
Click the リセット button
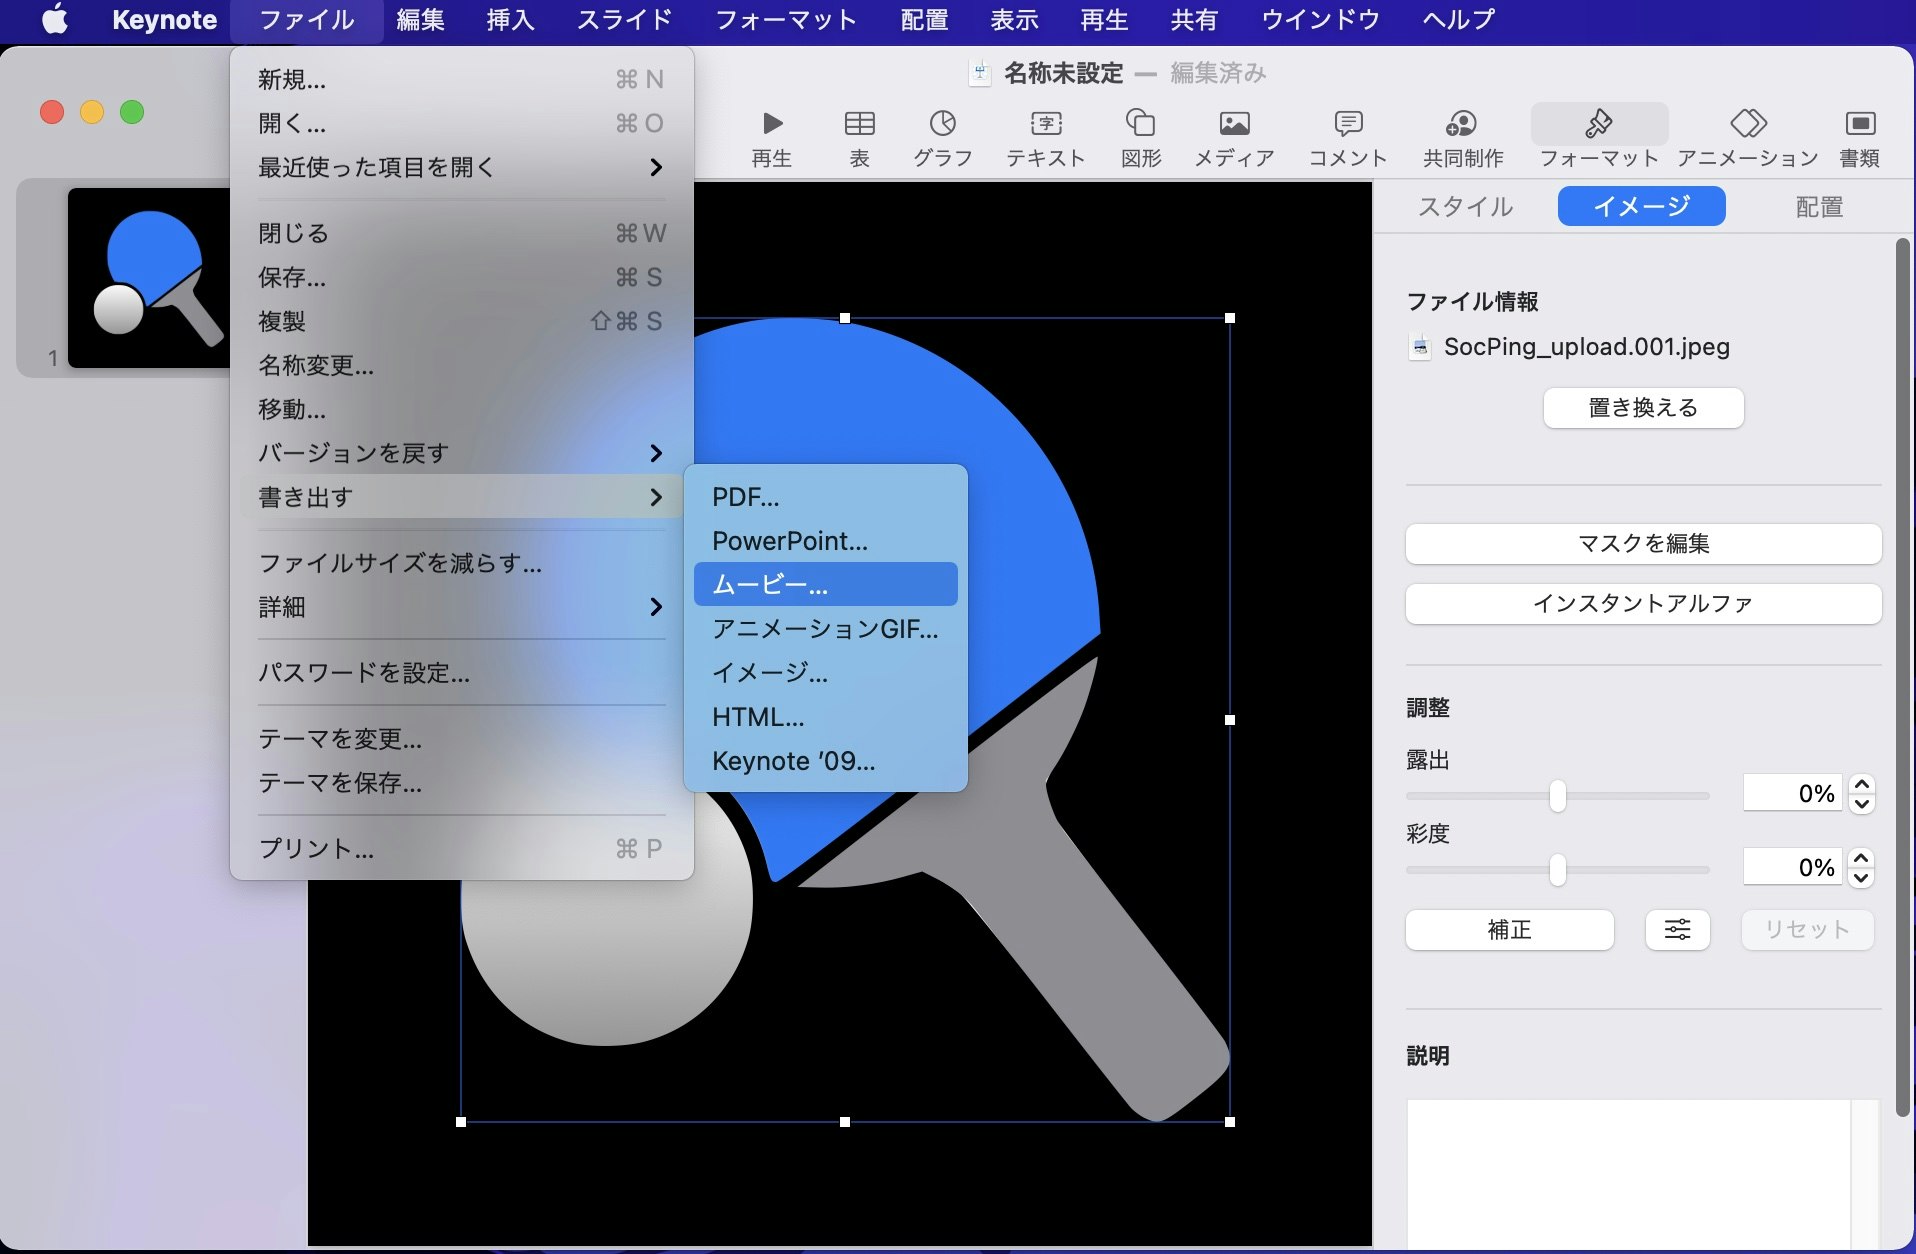pos(1807,930)
